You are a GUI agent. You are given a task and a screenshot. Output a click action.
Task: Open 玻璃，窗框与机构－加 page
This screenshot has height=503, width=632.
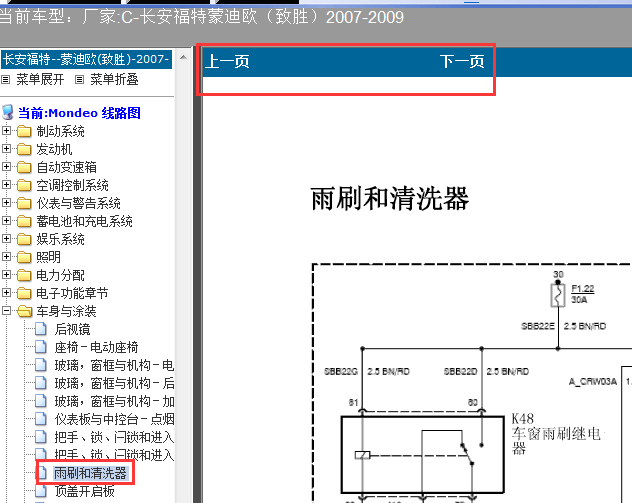[x=114, y=401]
